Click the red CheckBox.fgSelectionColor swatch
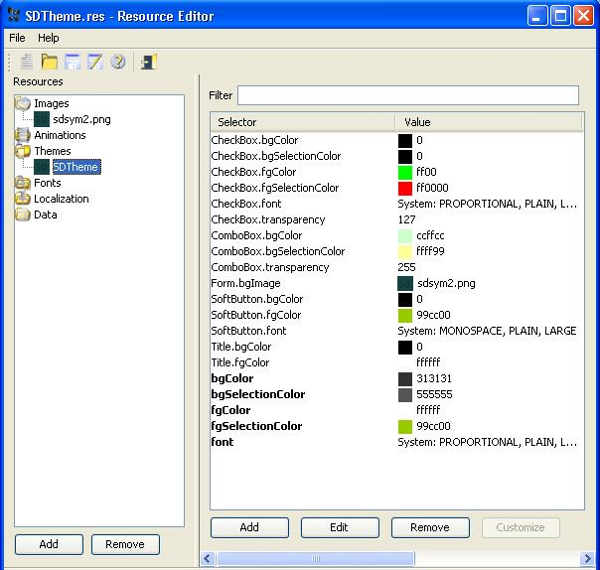Viewport: 600px width, 570px height. point(405,188)
